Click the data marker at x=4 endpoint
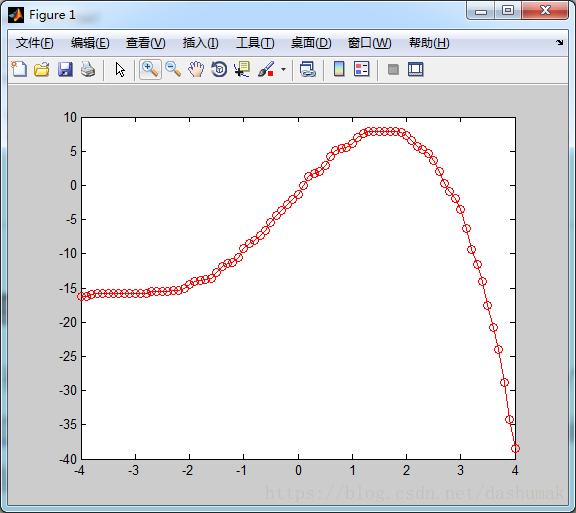The image size is (576, 513). pos(515,448)
